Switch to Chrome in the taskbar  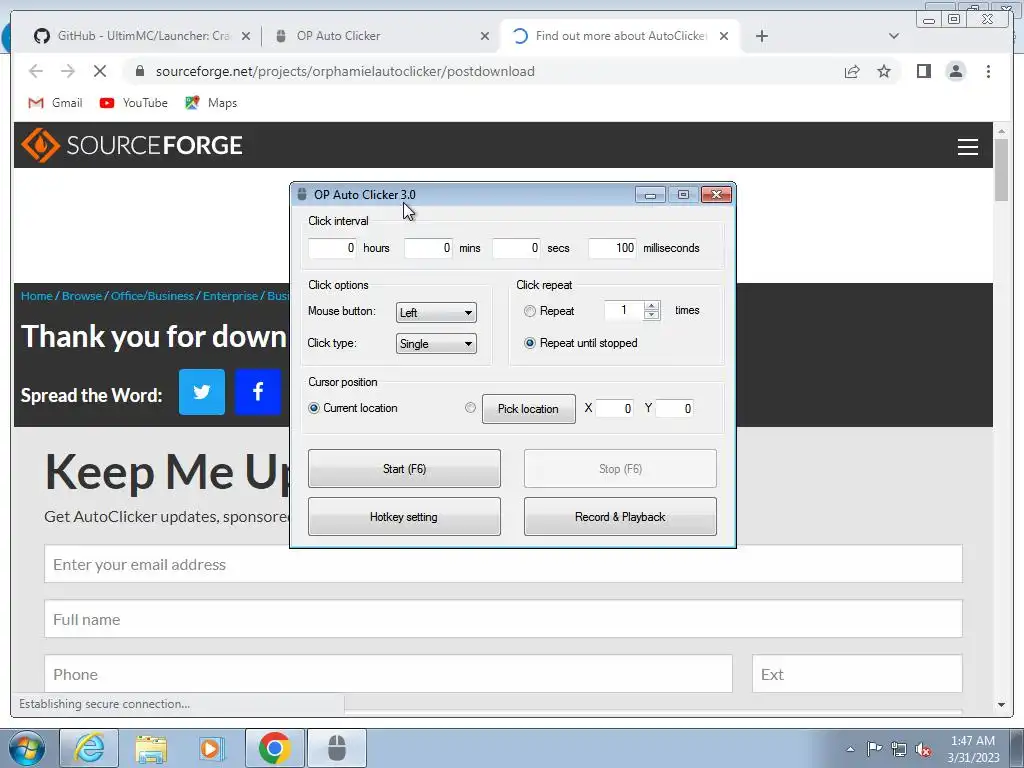(274, 748)
